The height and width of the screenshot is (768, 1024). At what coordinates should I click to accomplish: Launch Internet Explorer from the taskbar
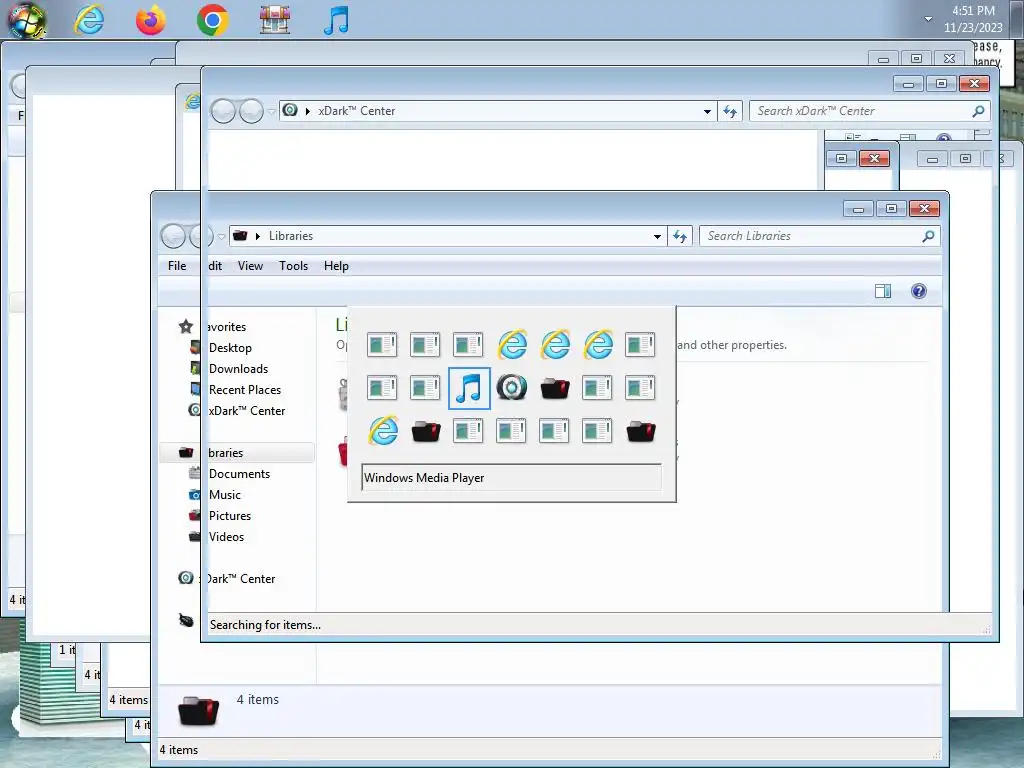pos(89,20)
